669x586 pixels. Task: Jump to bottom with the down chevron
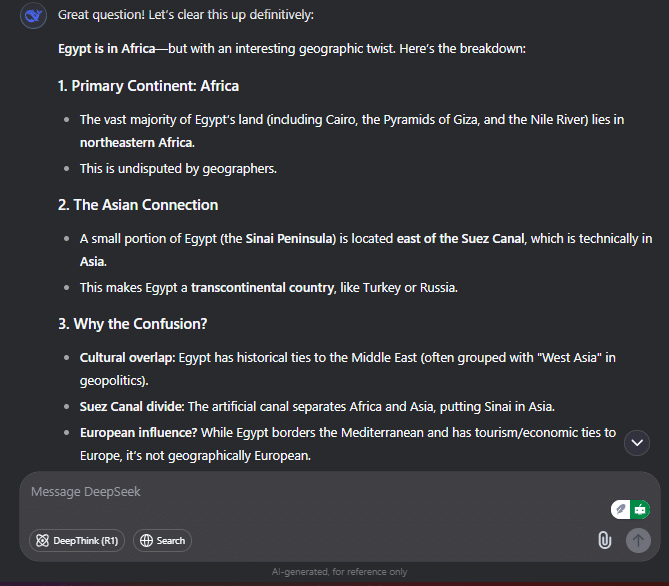pos(637,443)
